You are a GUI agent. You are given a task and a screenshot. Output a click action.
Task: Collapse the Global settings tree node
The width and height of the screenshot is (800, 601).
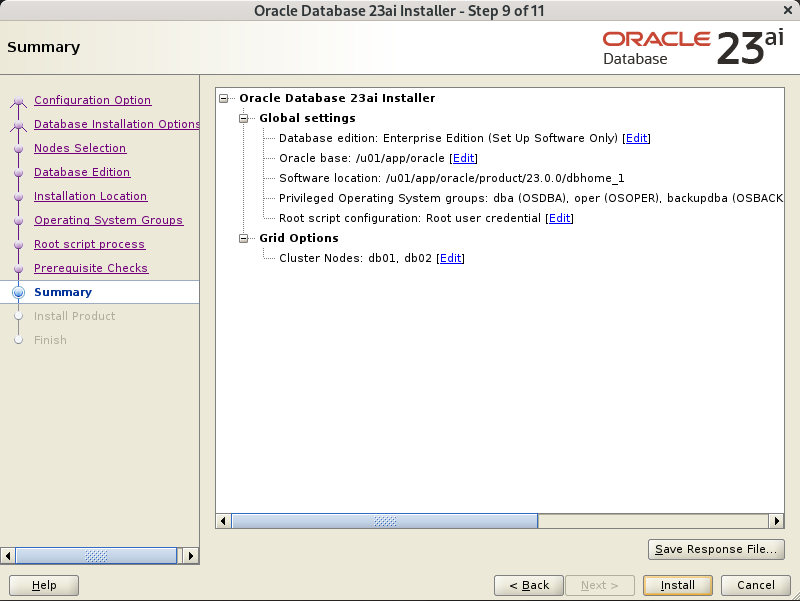coord(244,118)
